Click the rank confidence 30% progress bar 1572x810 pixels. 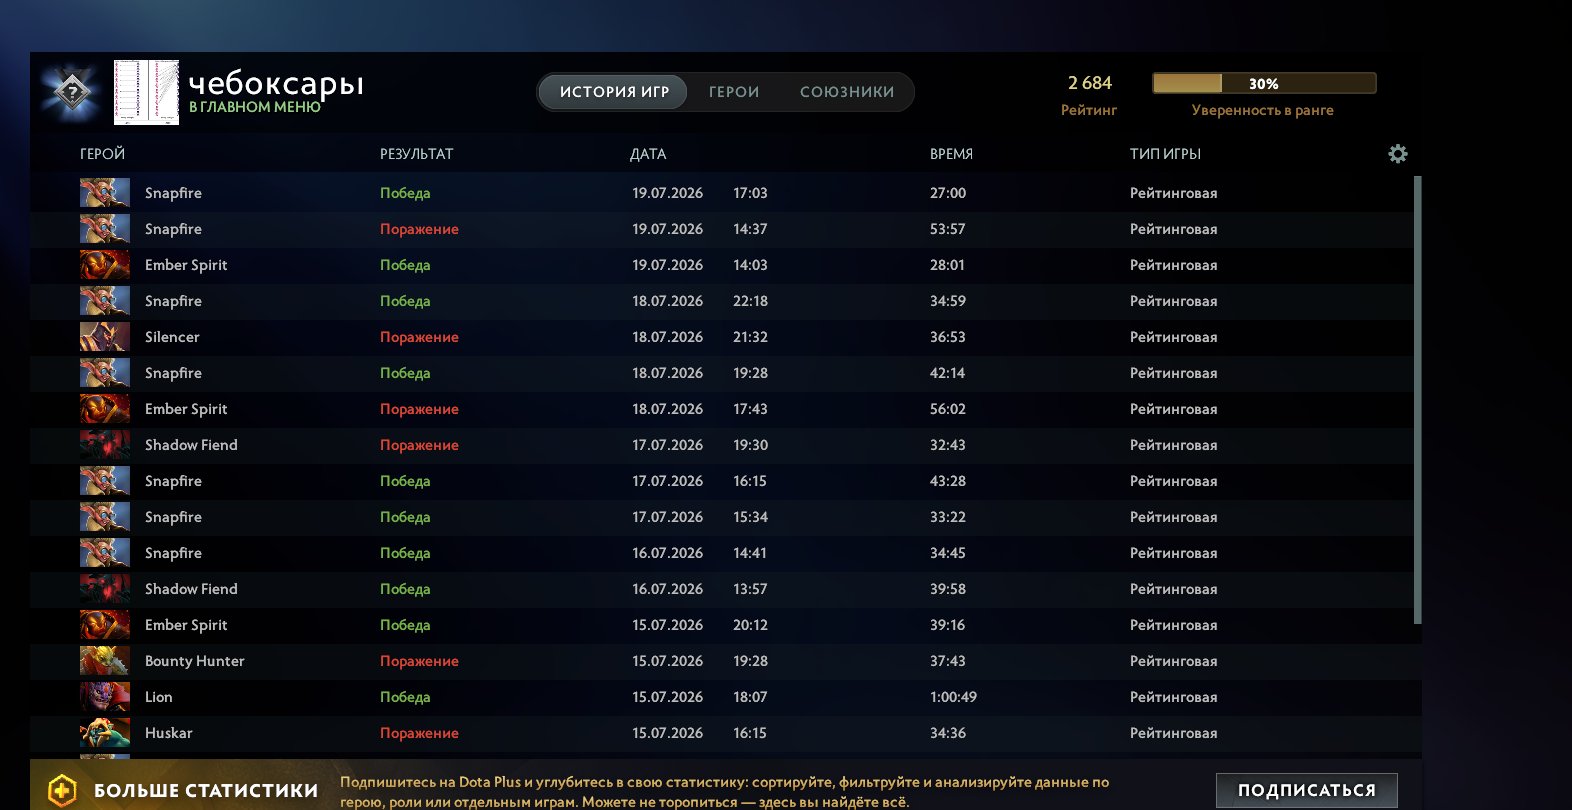(1264, 83)
